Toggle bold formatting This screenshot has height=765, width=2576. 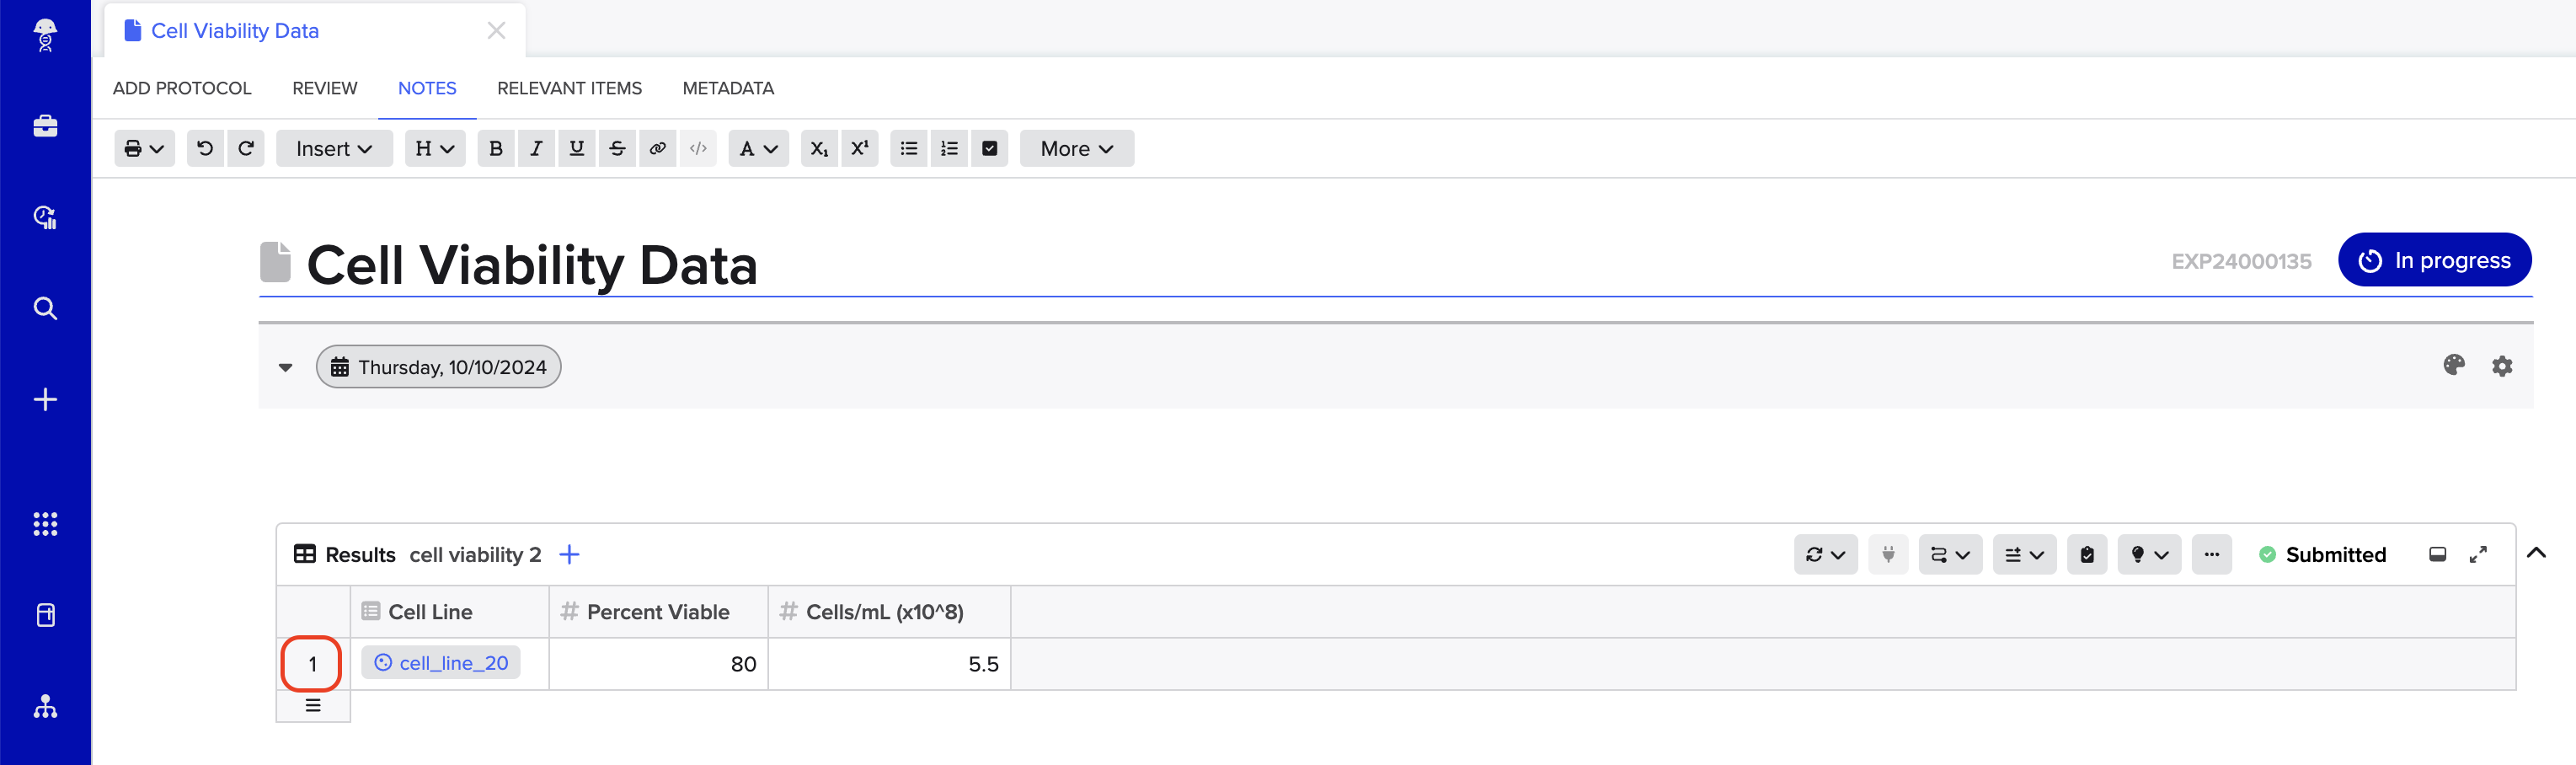(x=496, y=148)
